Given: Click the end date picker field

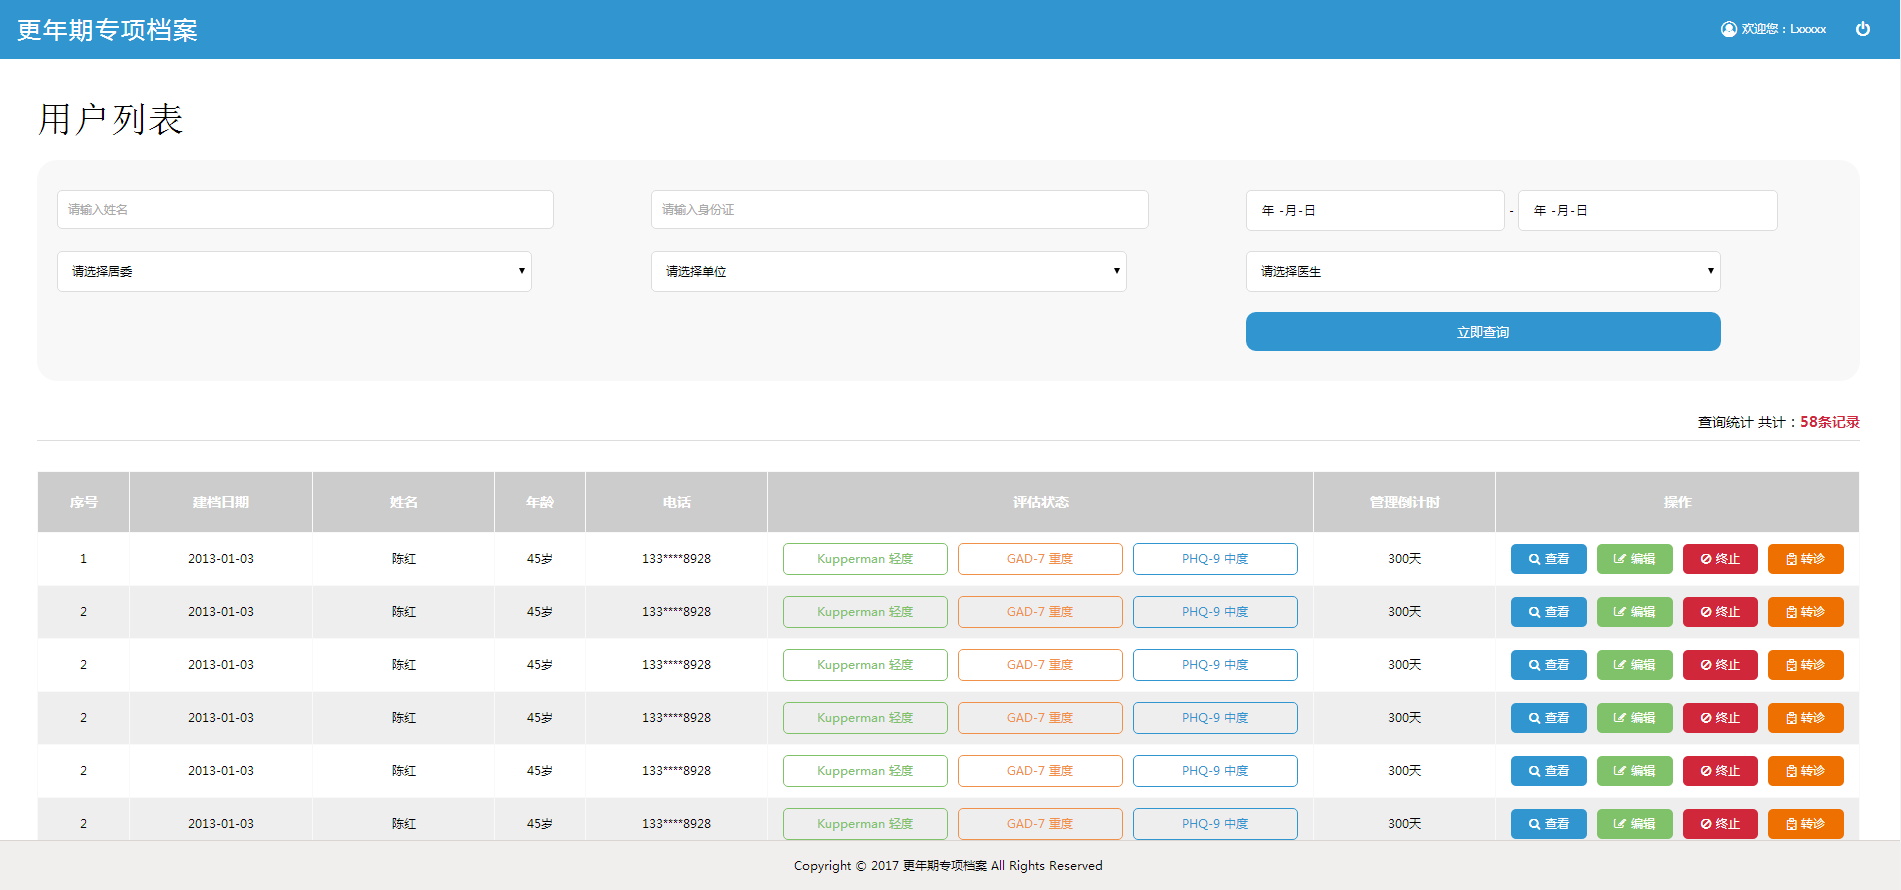Looking at the screenshot, I should click(1647, 211).
